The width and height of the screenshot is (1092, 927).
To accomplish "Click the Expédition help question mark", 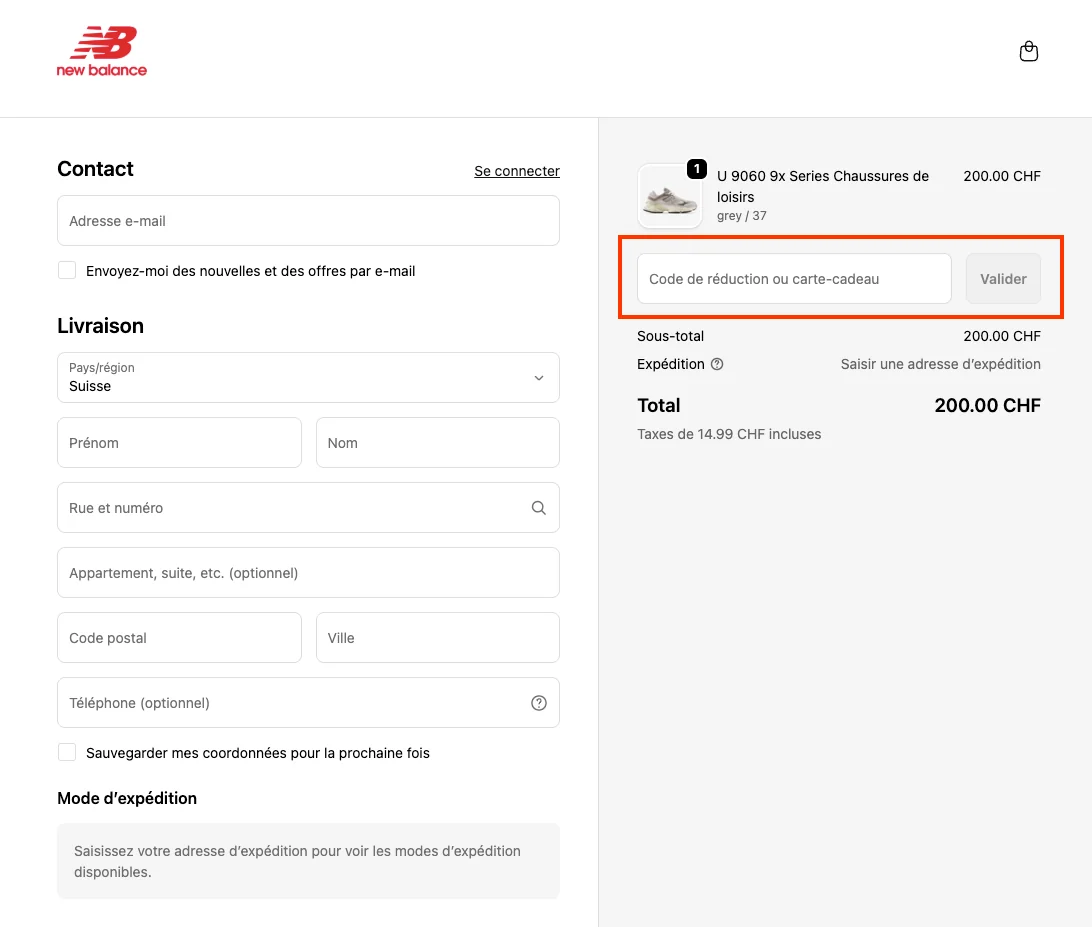I will point(718,364).
